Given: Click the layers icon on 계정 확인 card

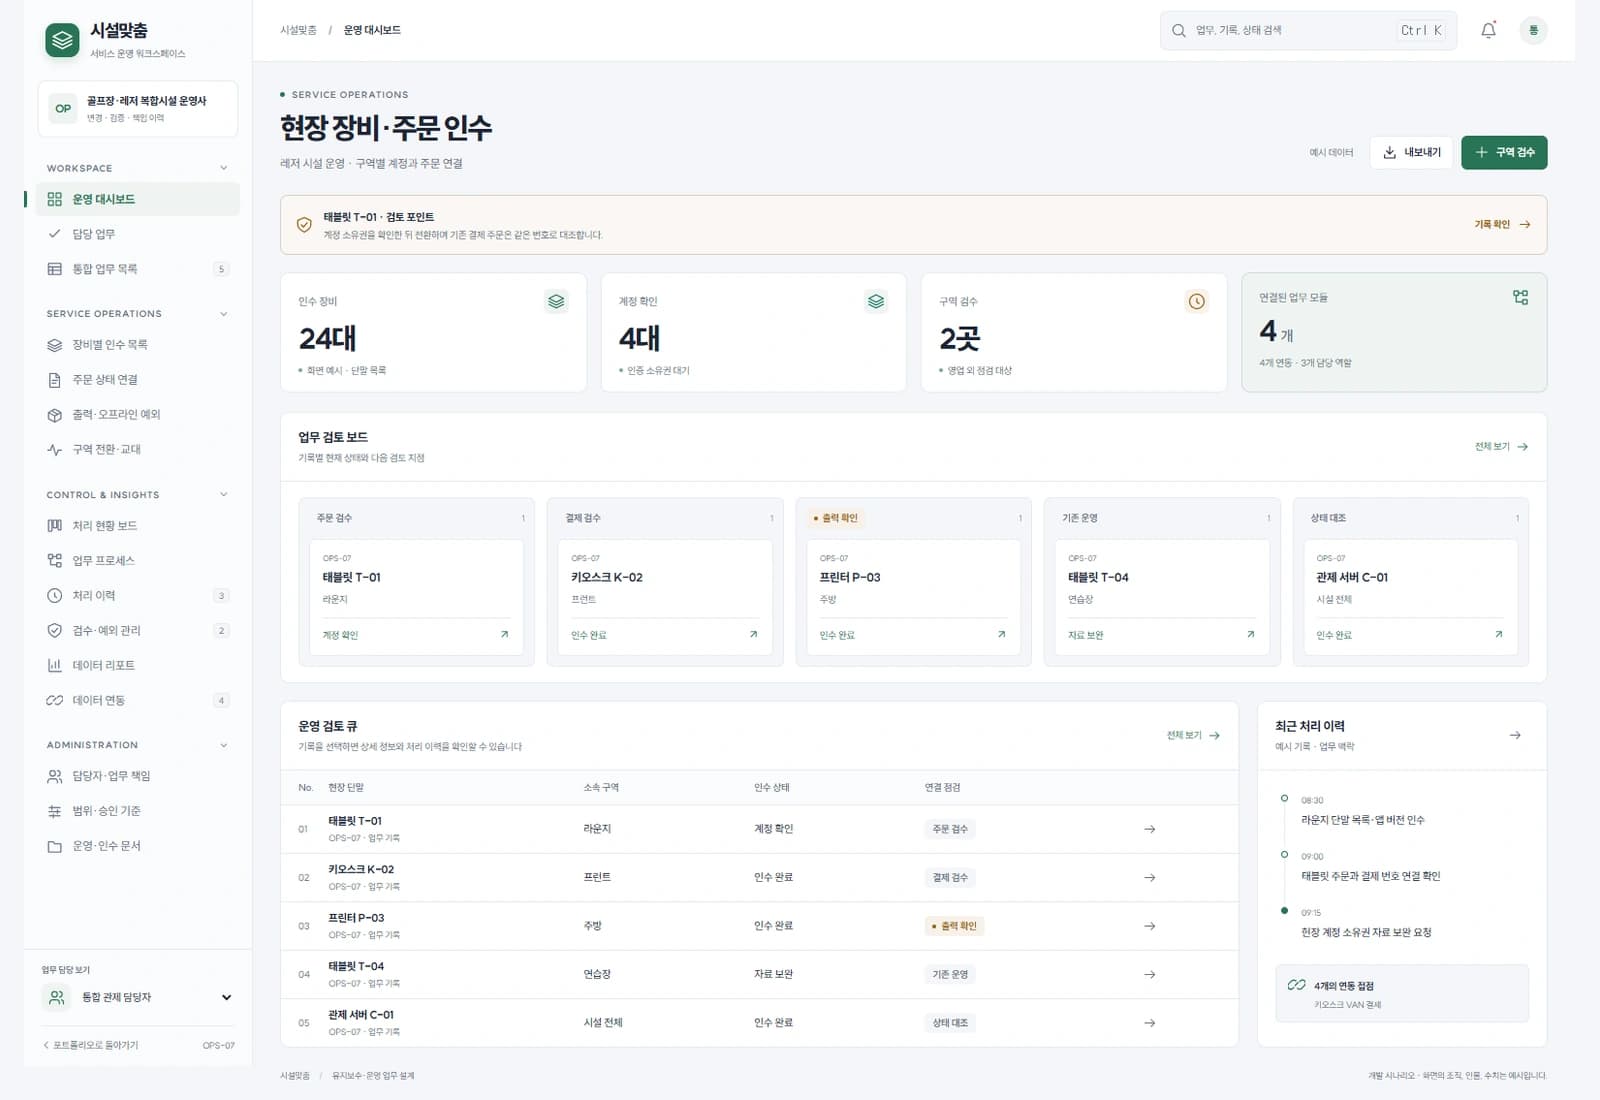Looking at the screenshot, I should (x=876, y=301).
